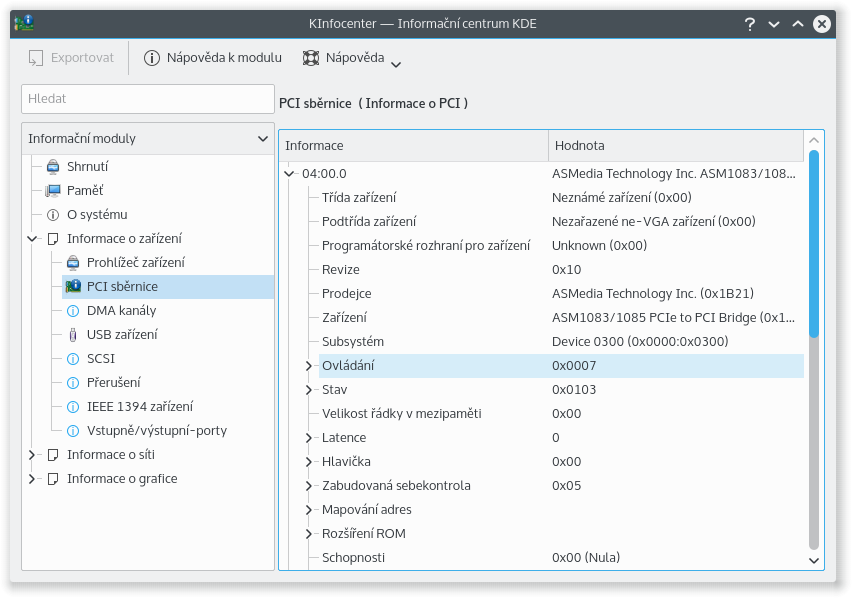The width and height of the screenshot is (852, 598).
Task: Click the Exportovat button label
Action: pyautogui.click(x=82, y=58)
